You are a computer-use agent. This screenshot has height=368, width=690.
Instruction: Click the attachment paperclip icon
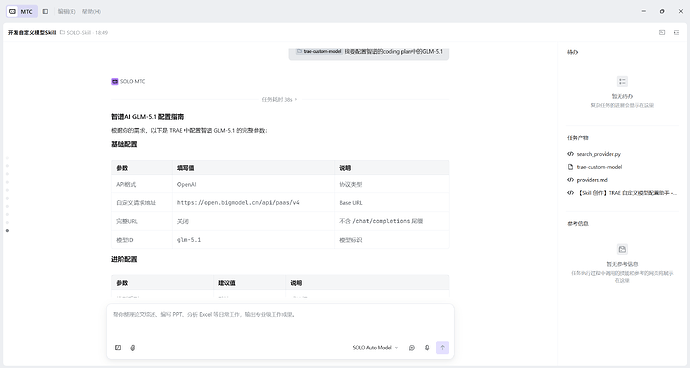(133, 348)
